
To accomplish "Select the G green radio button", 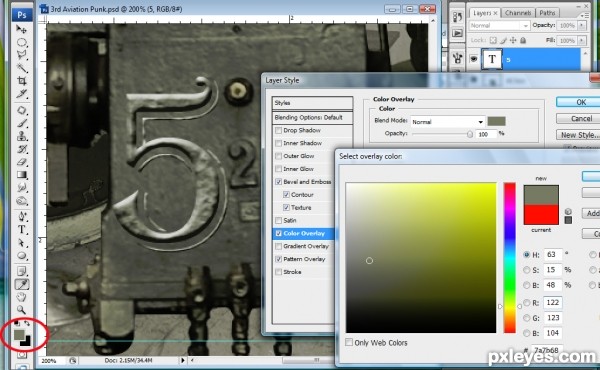I will pyautogui.click(x=527, y=318).
